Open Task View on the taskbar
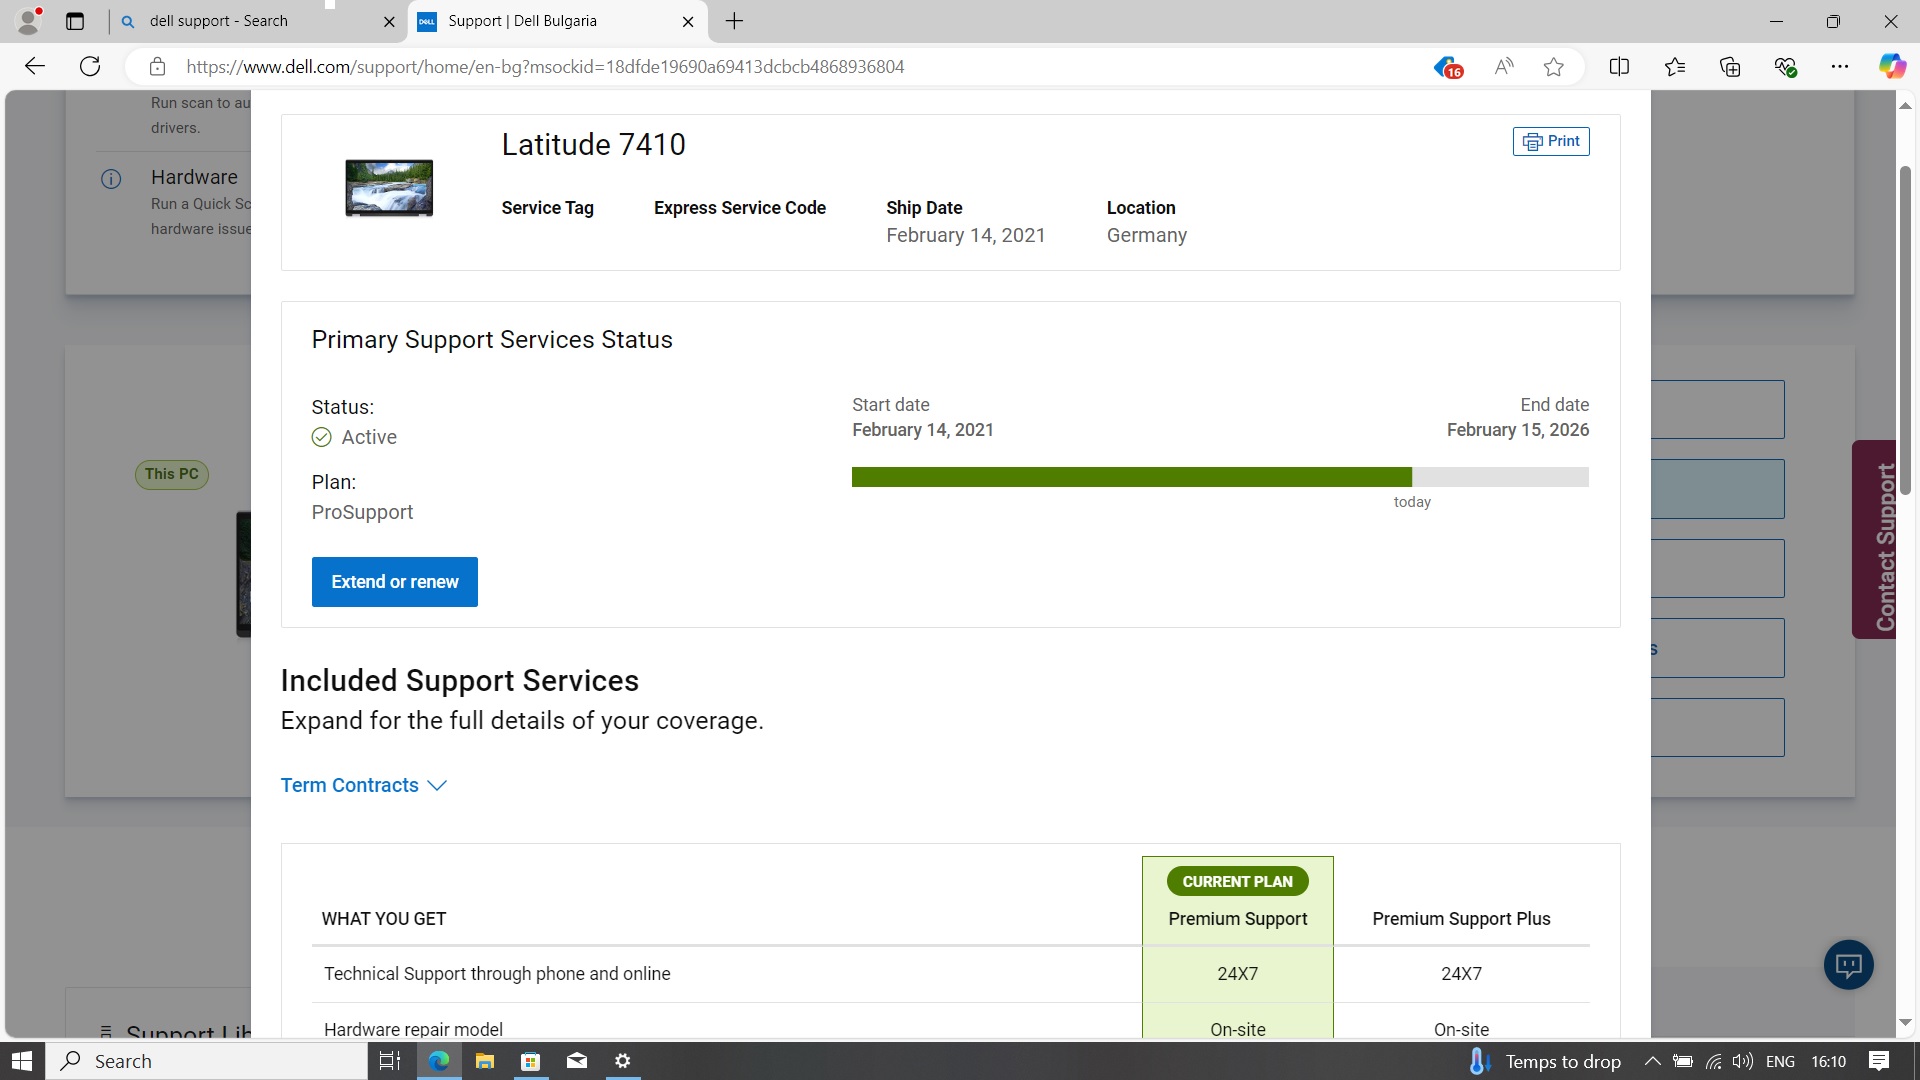This screenshot has width=1920, height=1080. click(x=390, y=1061)
